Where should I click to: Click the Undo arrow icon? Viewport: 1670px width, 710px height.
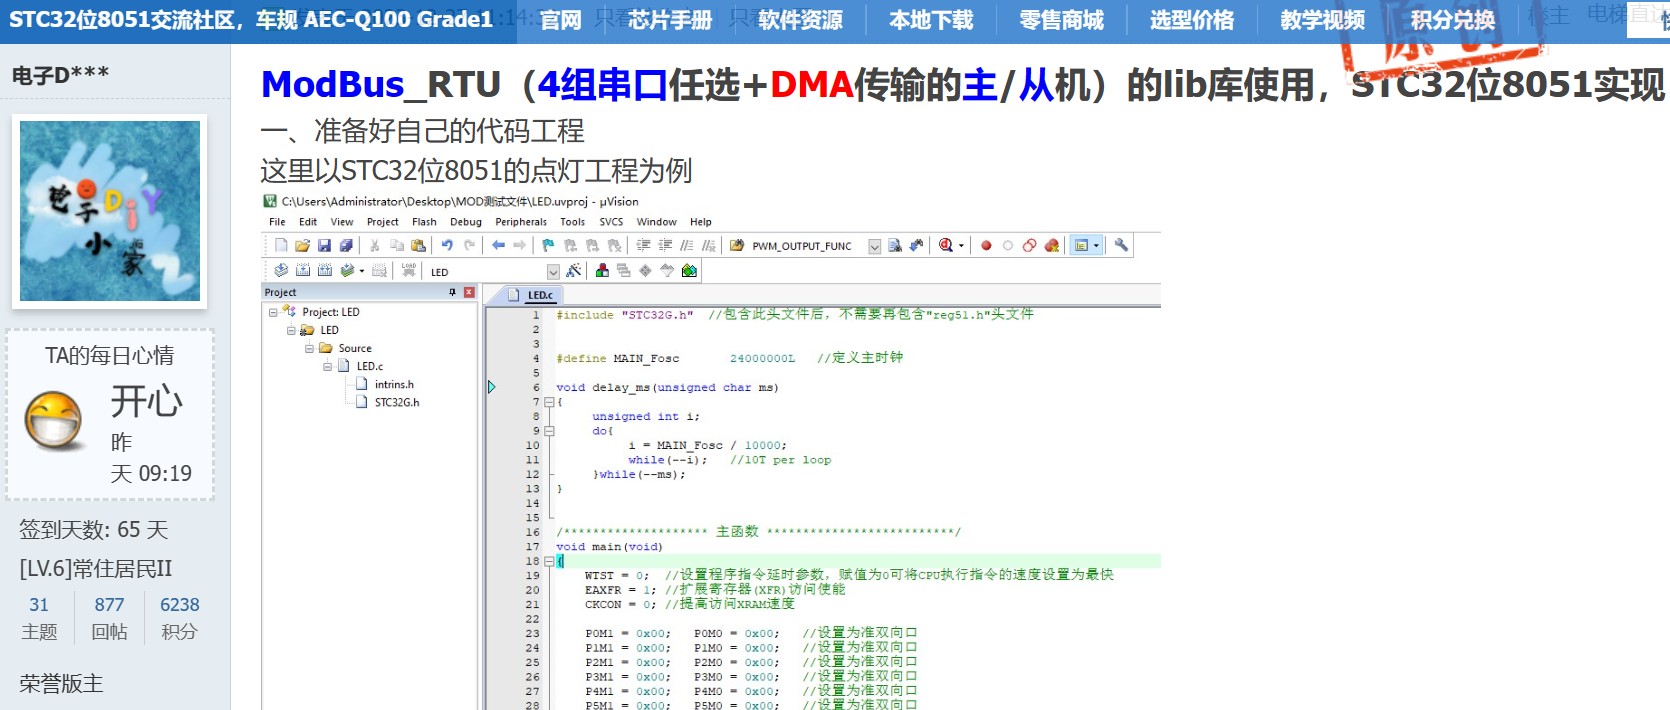447,245
